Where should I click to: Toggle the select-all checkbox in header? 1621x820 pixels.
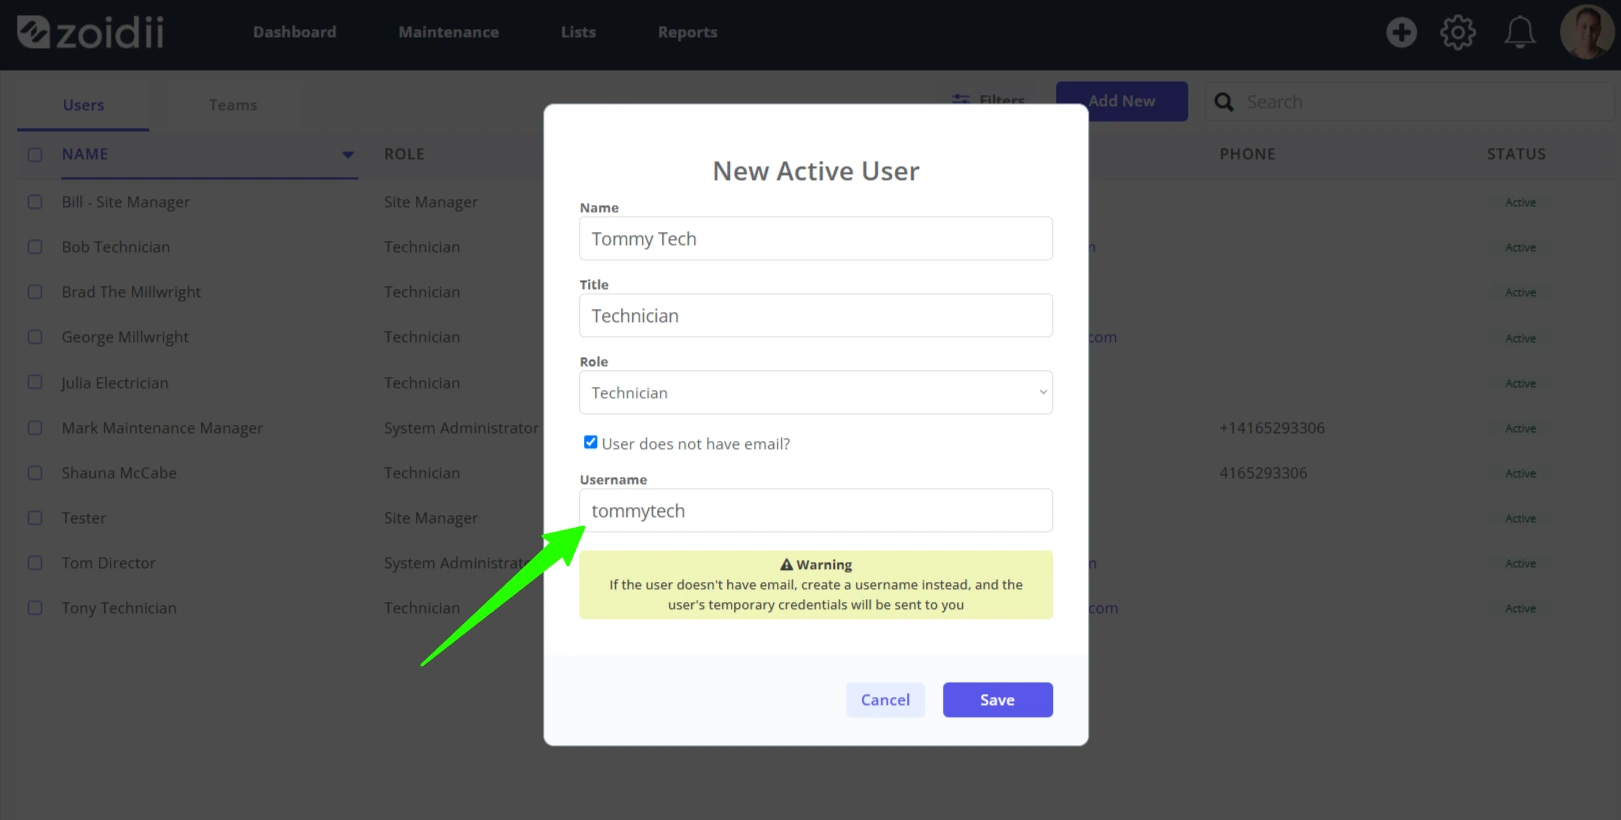pyautogui.click(x=35, y=155)
